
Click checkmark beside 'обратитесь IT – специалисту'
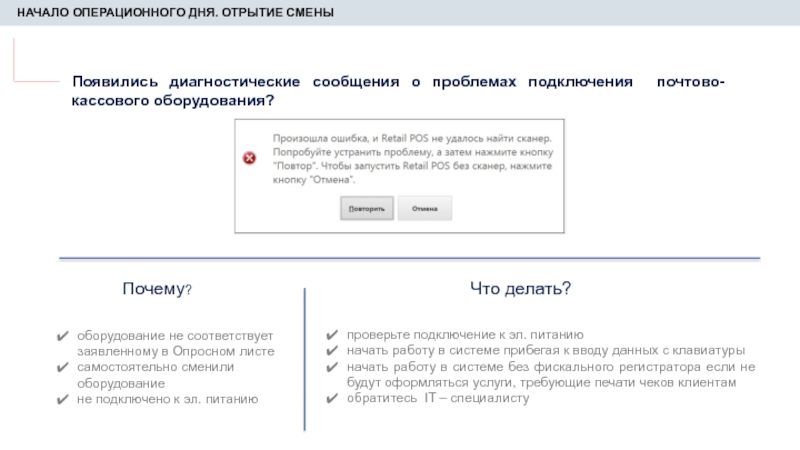click(332, 398)
